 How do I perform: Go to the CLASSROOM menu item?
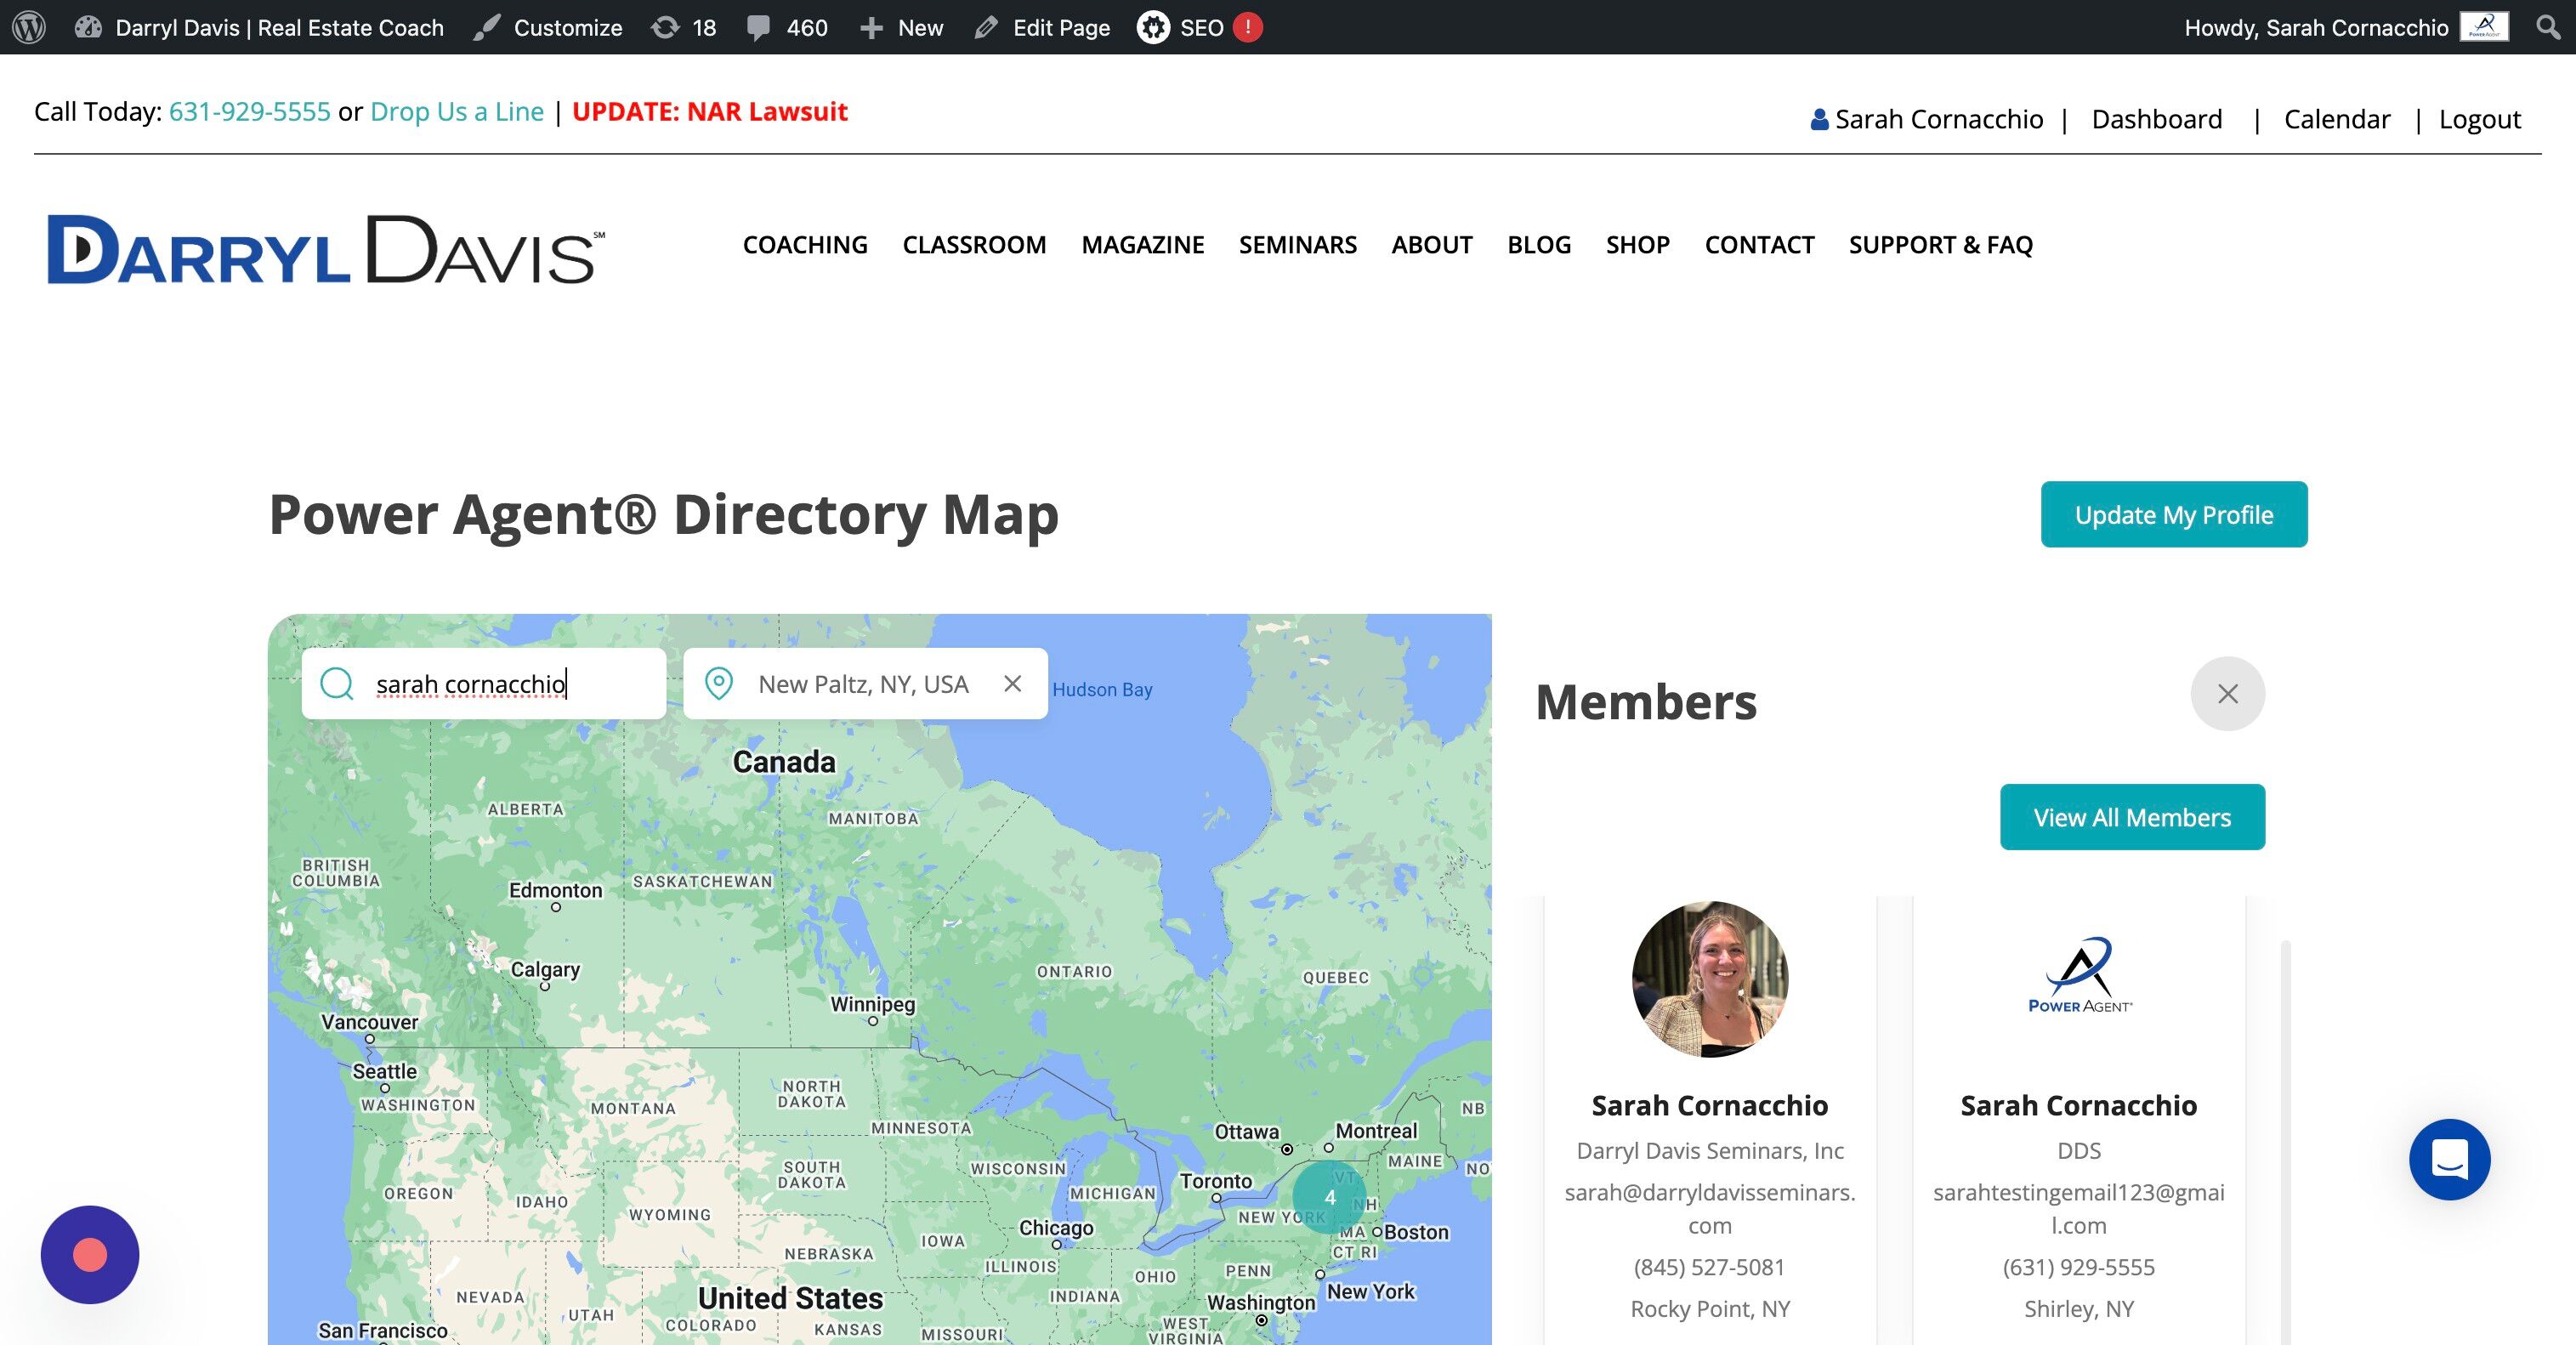[x=974, y=245]
